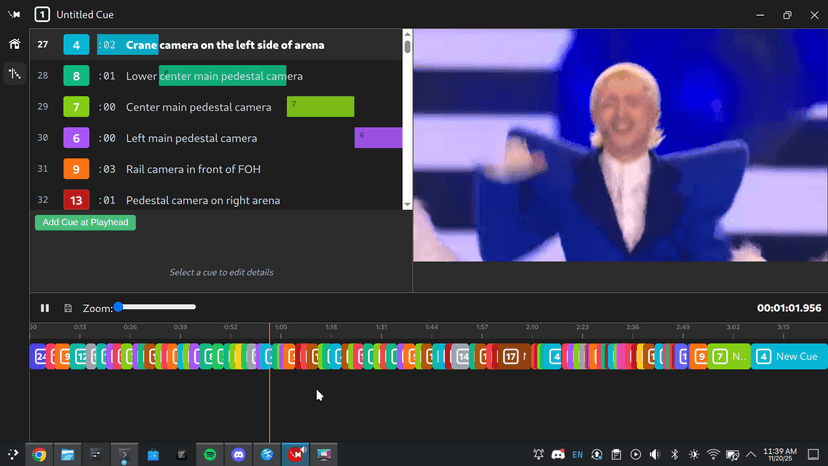Click the video preview panel
Image resolution: width=828 pixels, height=466 pixels.
(x=620, y=145)
